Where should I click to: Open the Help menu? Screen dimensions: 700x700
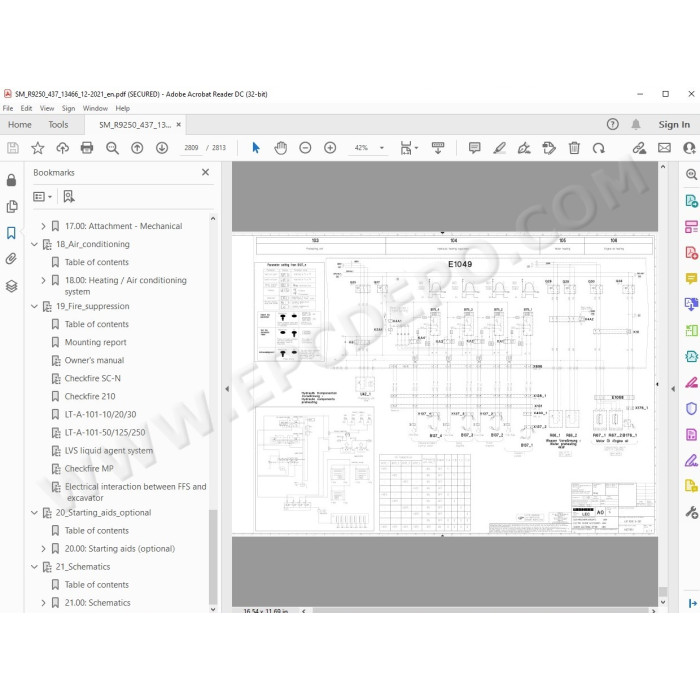122,108
